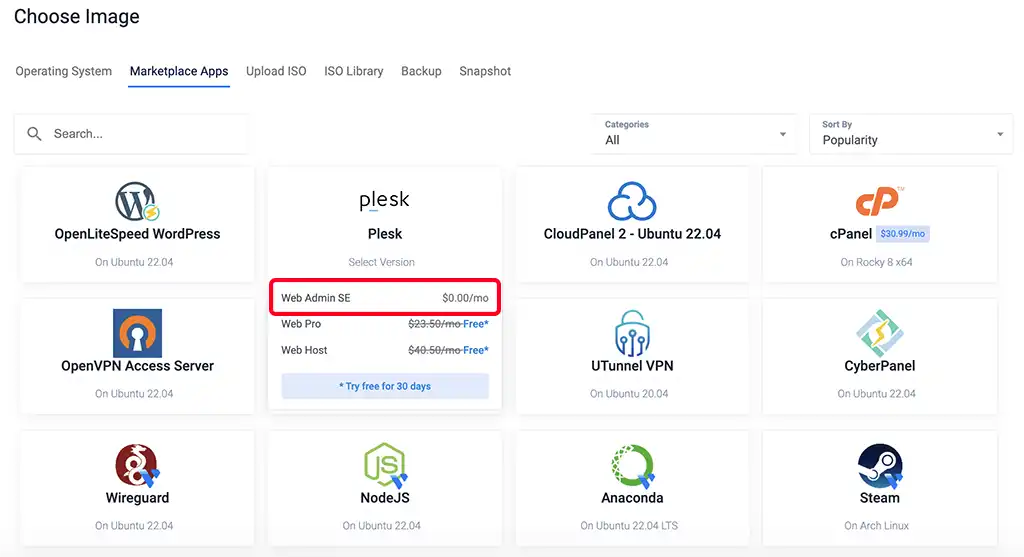Click the Wireguard title text
Image resolution: width=1024 pixels, height=557 pixels.
137,498
